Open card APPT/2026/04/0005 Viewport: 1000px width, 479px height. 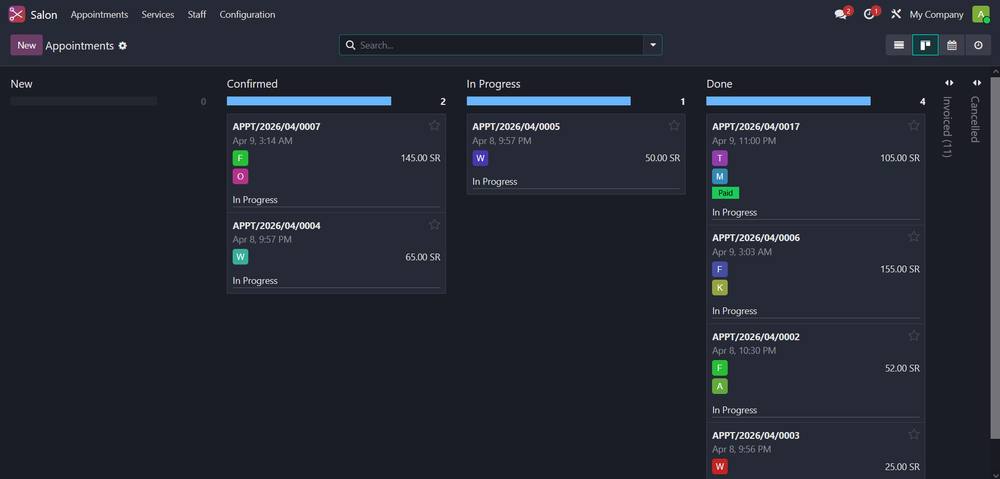coord(576,154)
